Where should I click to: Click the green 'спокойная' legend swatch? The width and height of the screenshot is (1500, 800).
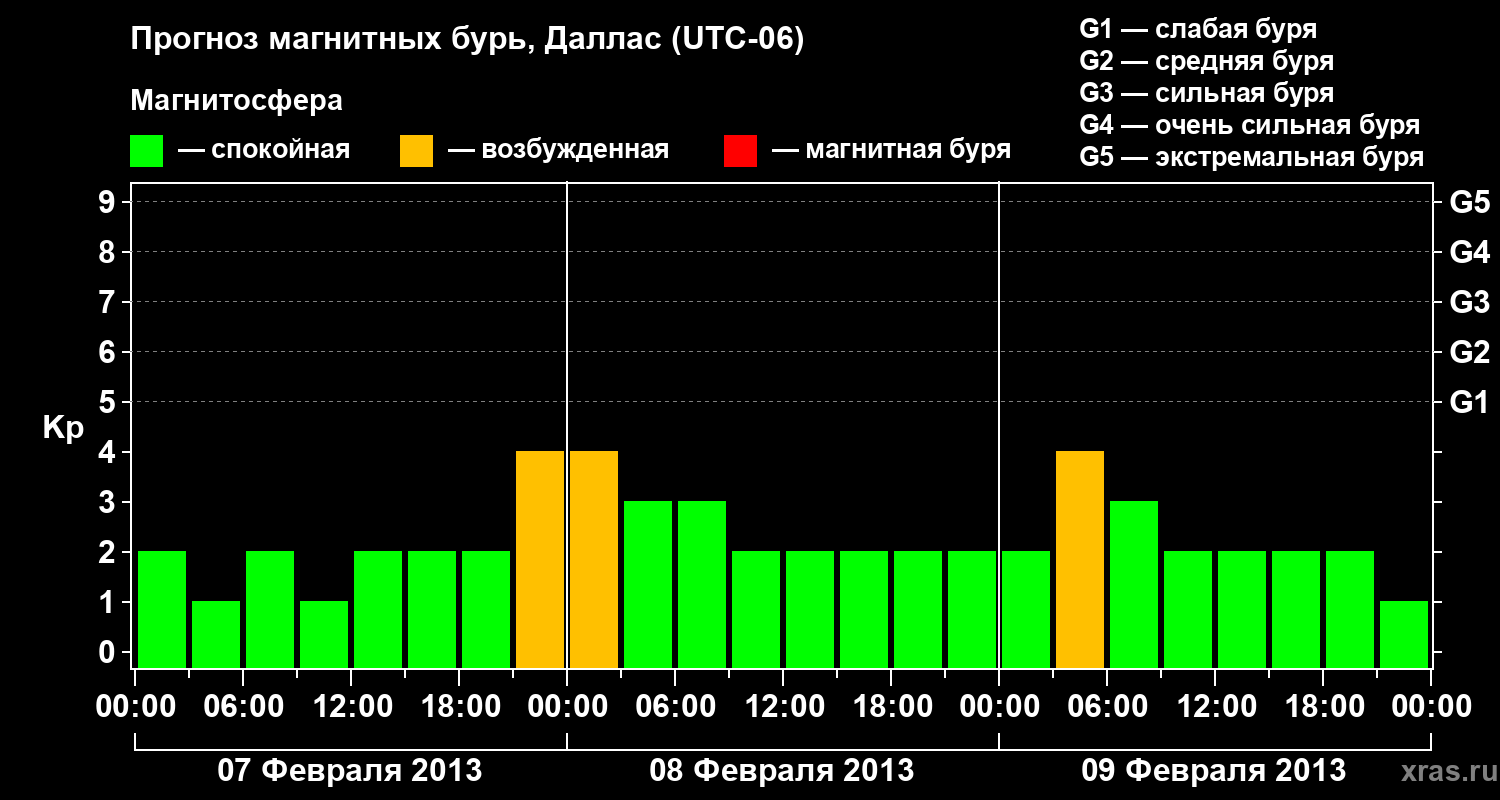coord(147,151)
